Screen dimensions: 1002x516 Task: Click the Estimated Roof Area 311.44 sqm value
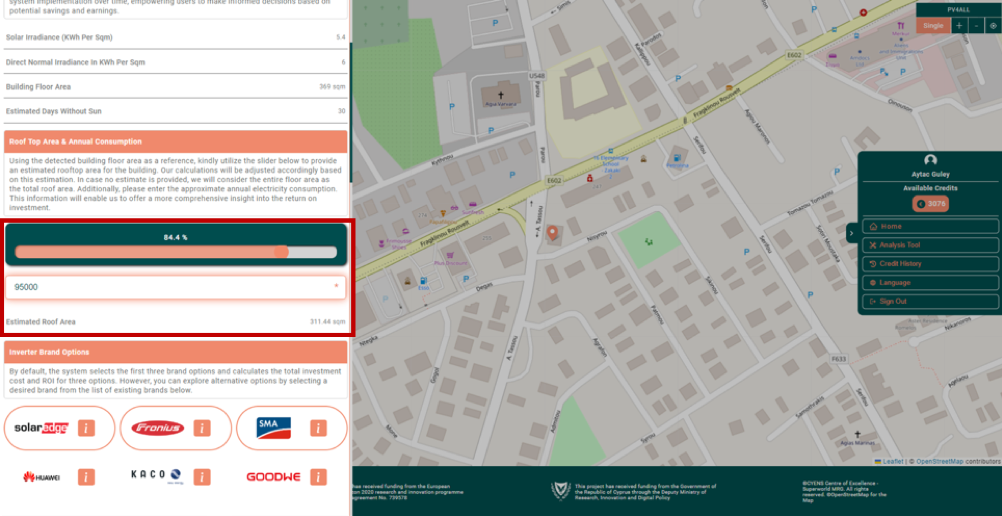(327, 322)
